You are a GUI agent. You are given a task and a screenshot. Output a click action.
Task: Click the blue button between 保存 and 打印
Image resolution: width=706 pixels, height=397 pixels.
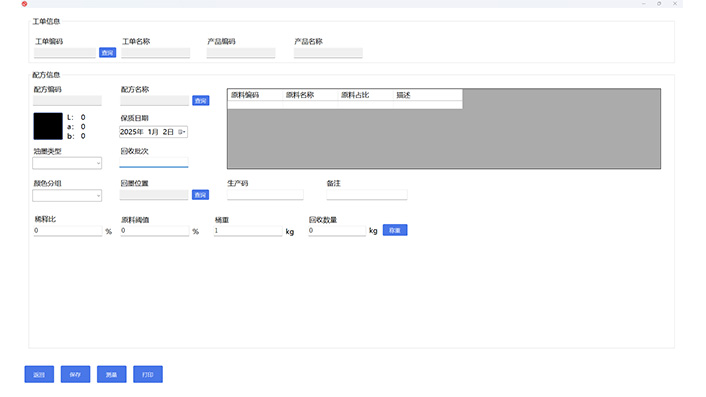(112, 374)
